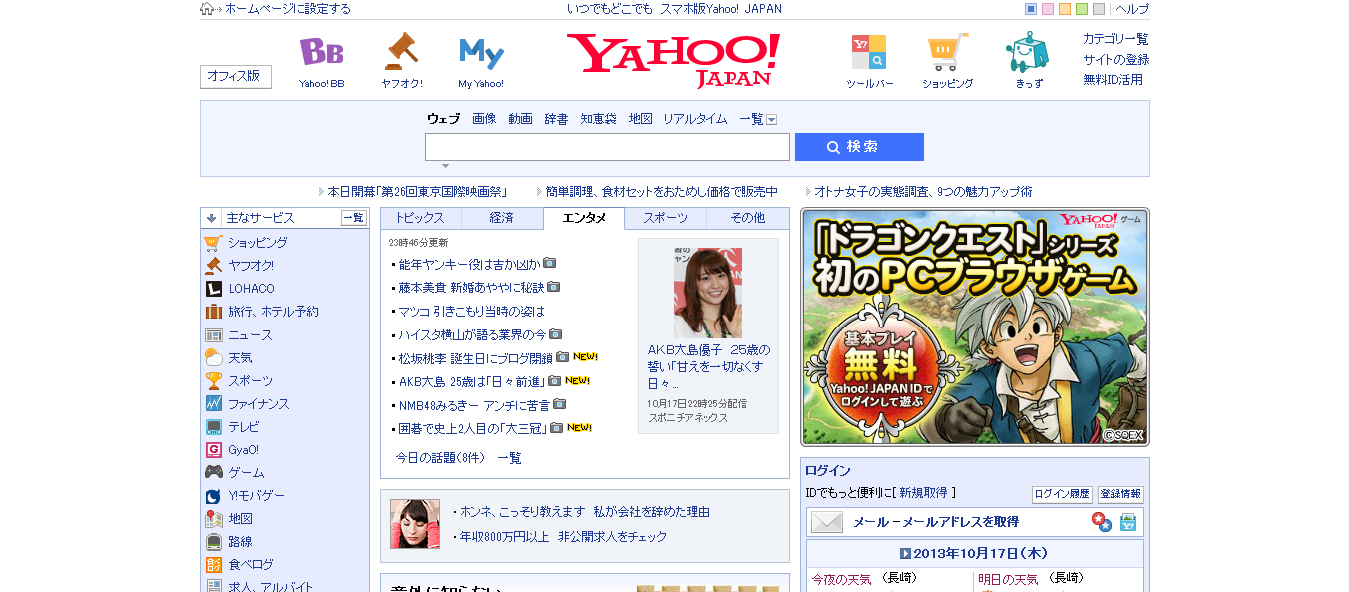Screen dimensions: 1349x592
Task: Expand the arrow beside 2013年10月17日(木)
Action: [905, 553]
